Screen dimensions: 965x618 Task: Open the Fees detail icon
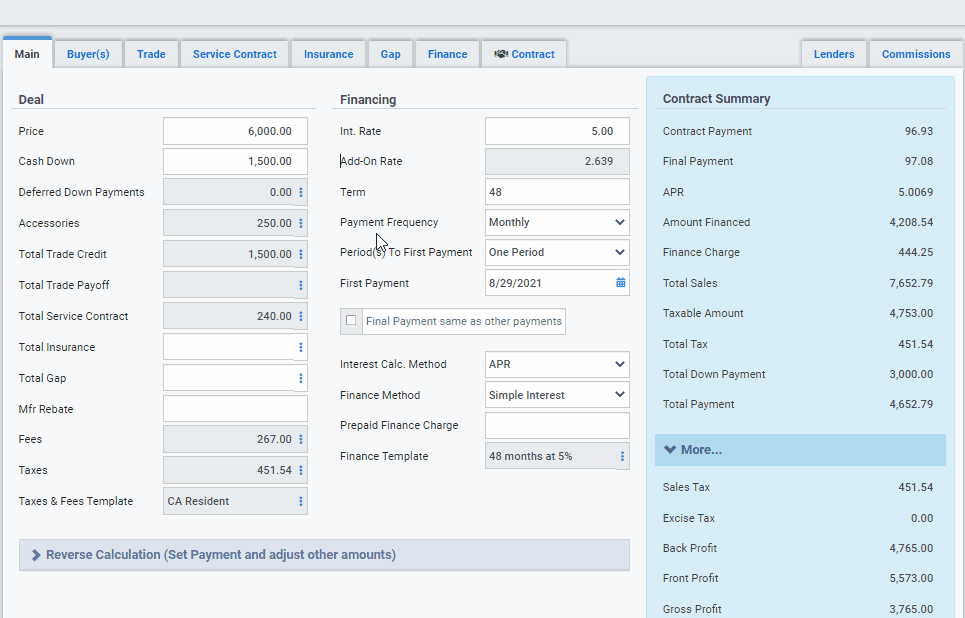300,439
